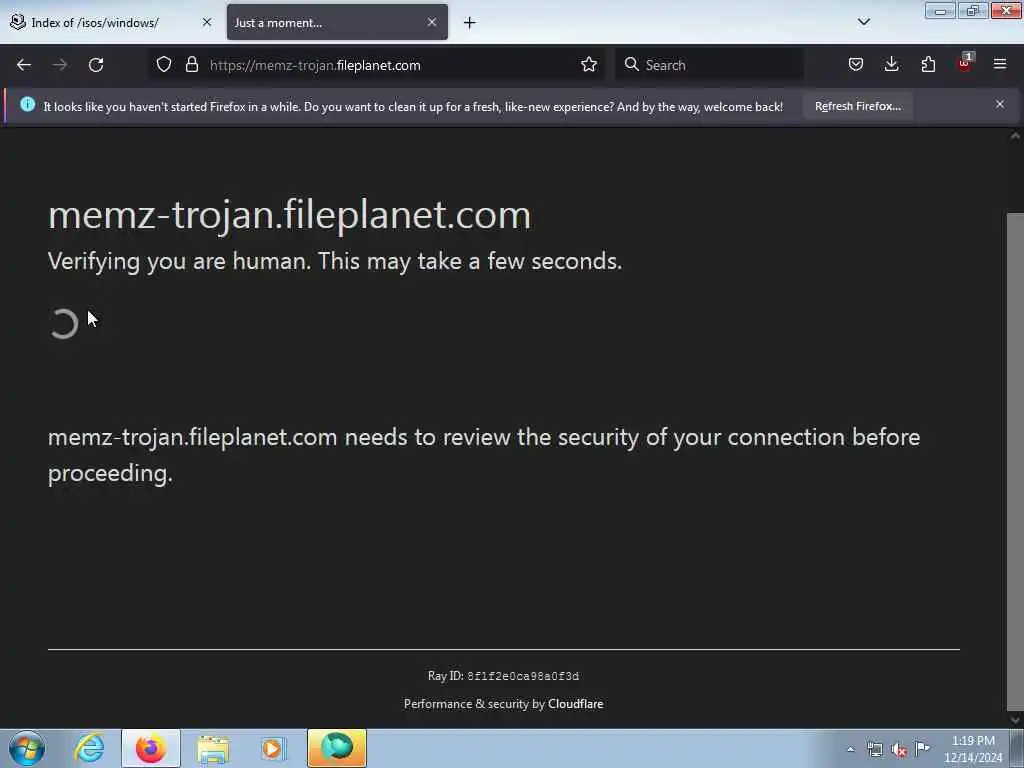Launch Internet Explorer from taskbar
Image resolution: width=1024 pixels, height=768 pixels.
pos(89,748)
